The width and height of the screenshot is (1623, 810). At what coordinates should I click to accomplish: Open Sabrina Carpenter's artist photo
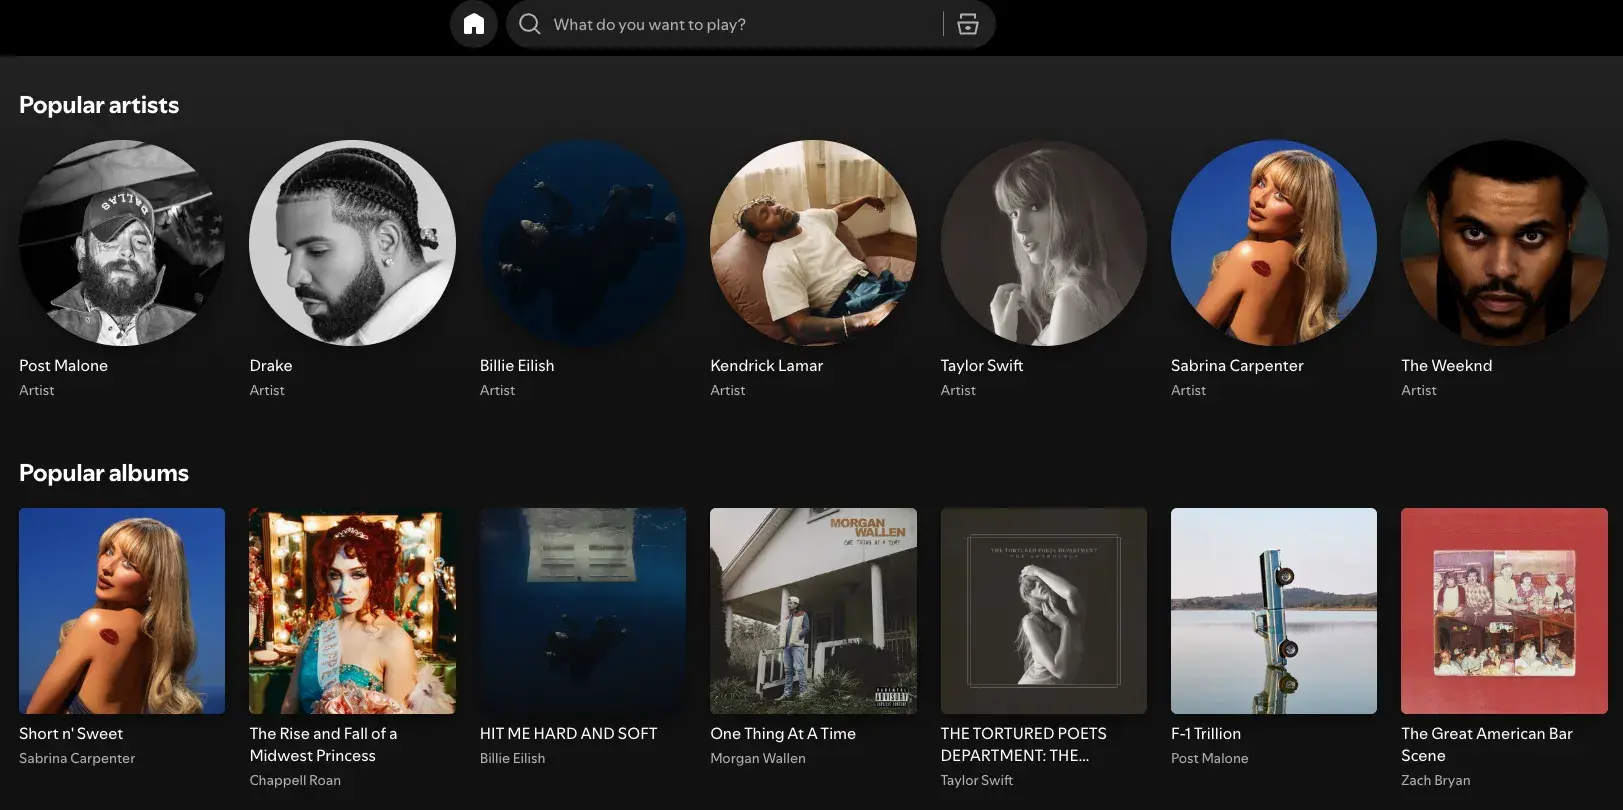point(1274,243)
